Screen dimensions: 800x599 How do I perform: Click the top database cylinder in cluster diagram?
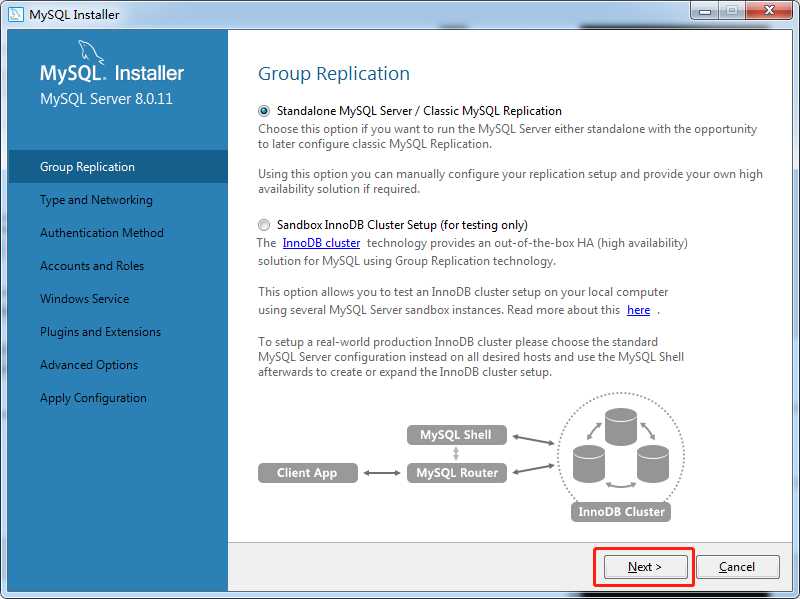621,427
